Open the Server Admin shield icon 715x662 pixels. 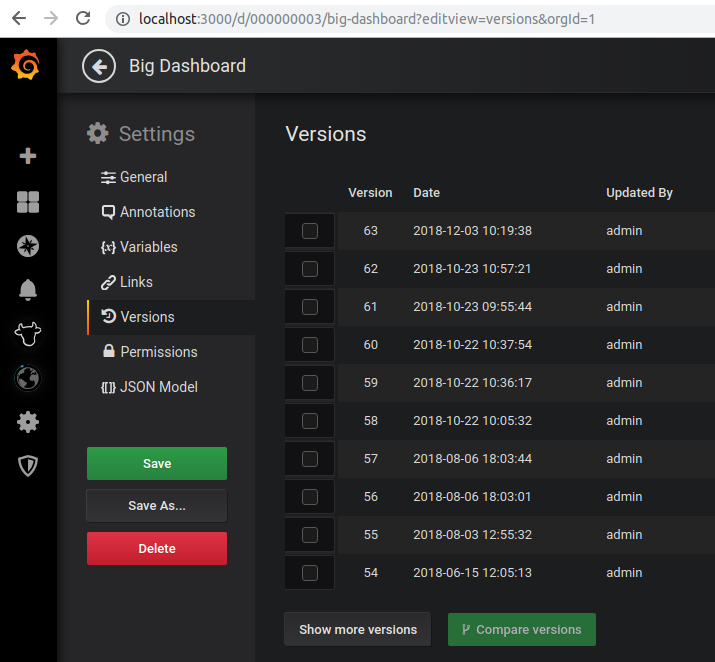point(28,466)
